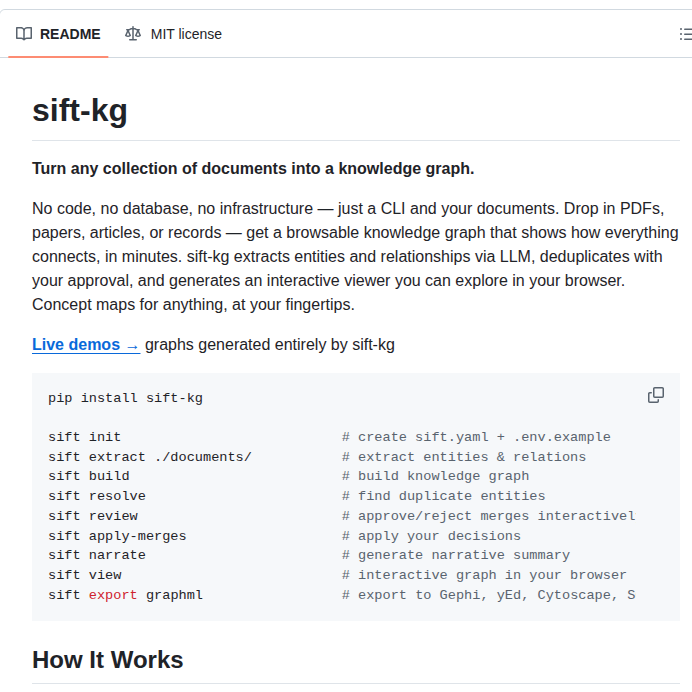Click the 'sift build' command
The height and width of the screenshot is (692, 692).
tap(89, 476)
